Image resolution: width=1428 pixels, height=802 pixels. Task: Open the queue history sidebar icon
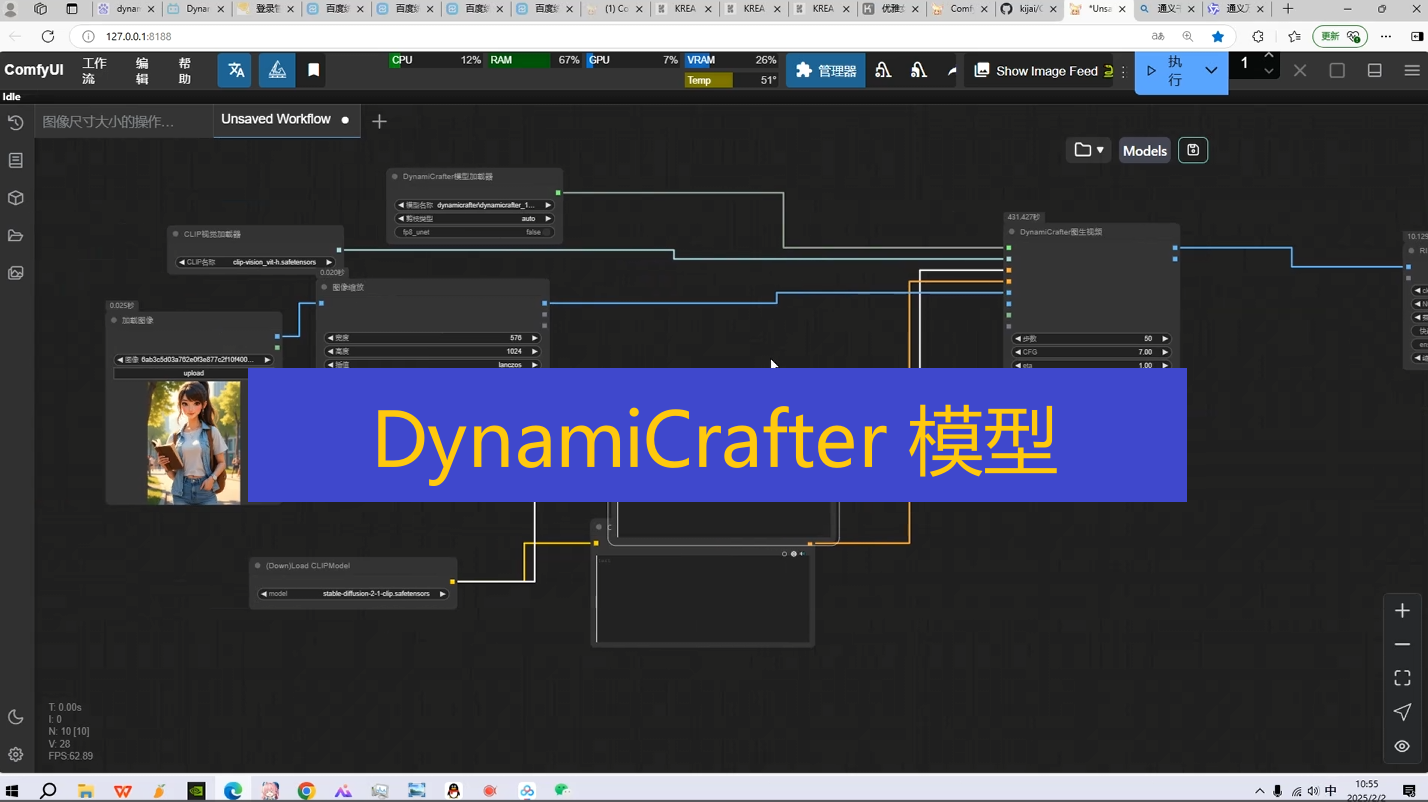16,123
